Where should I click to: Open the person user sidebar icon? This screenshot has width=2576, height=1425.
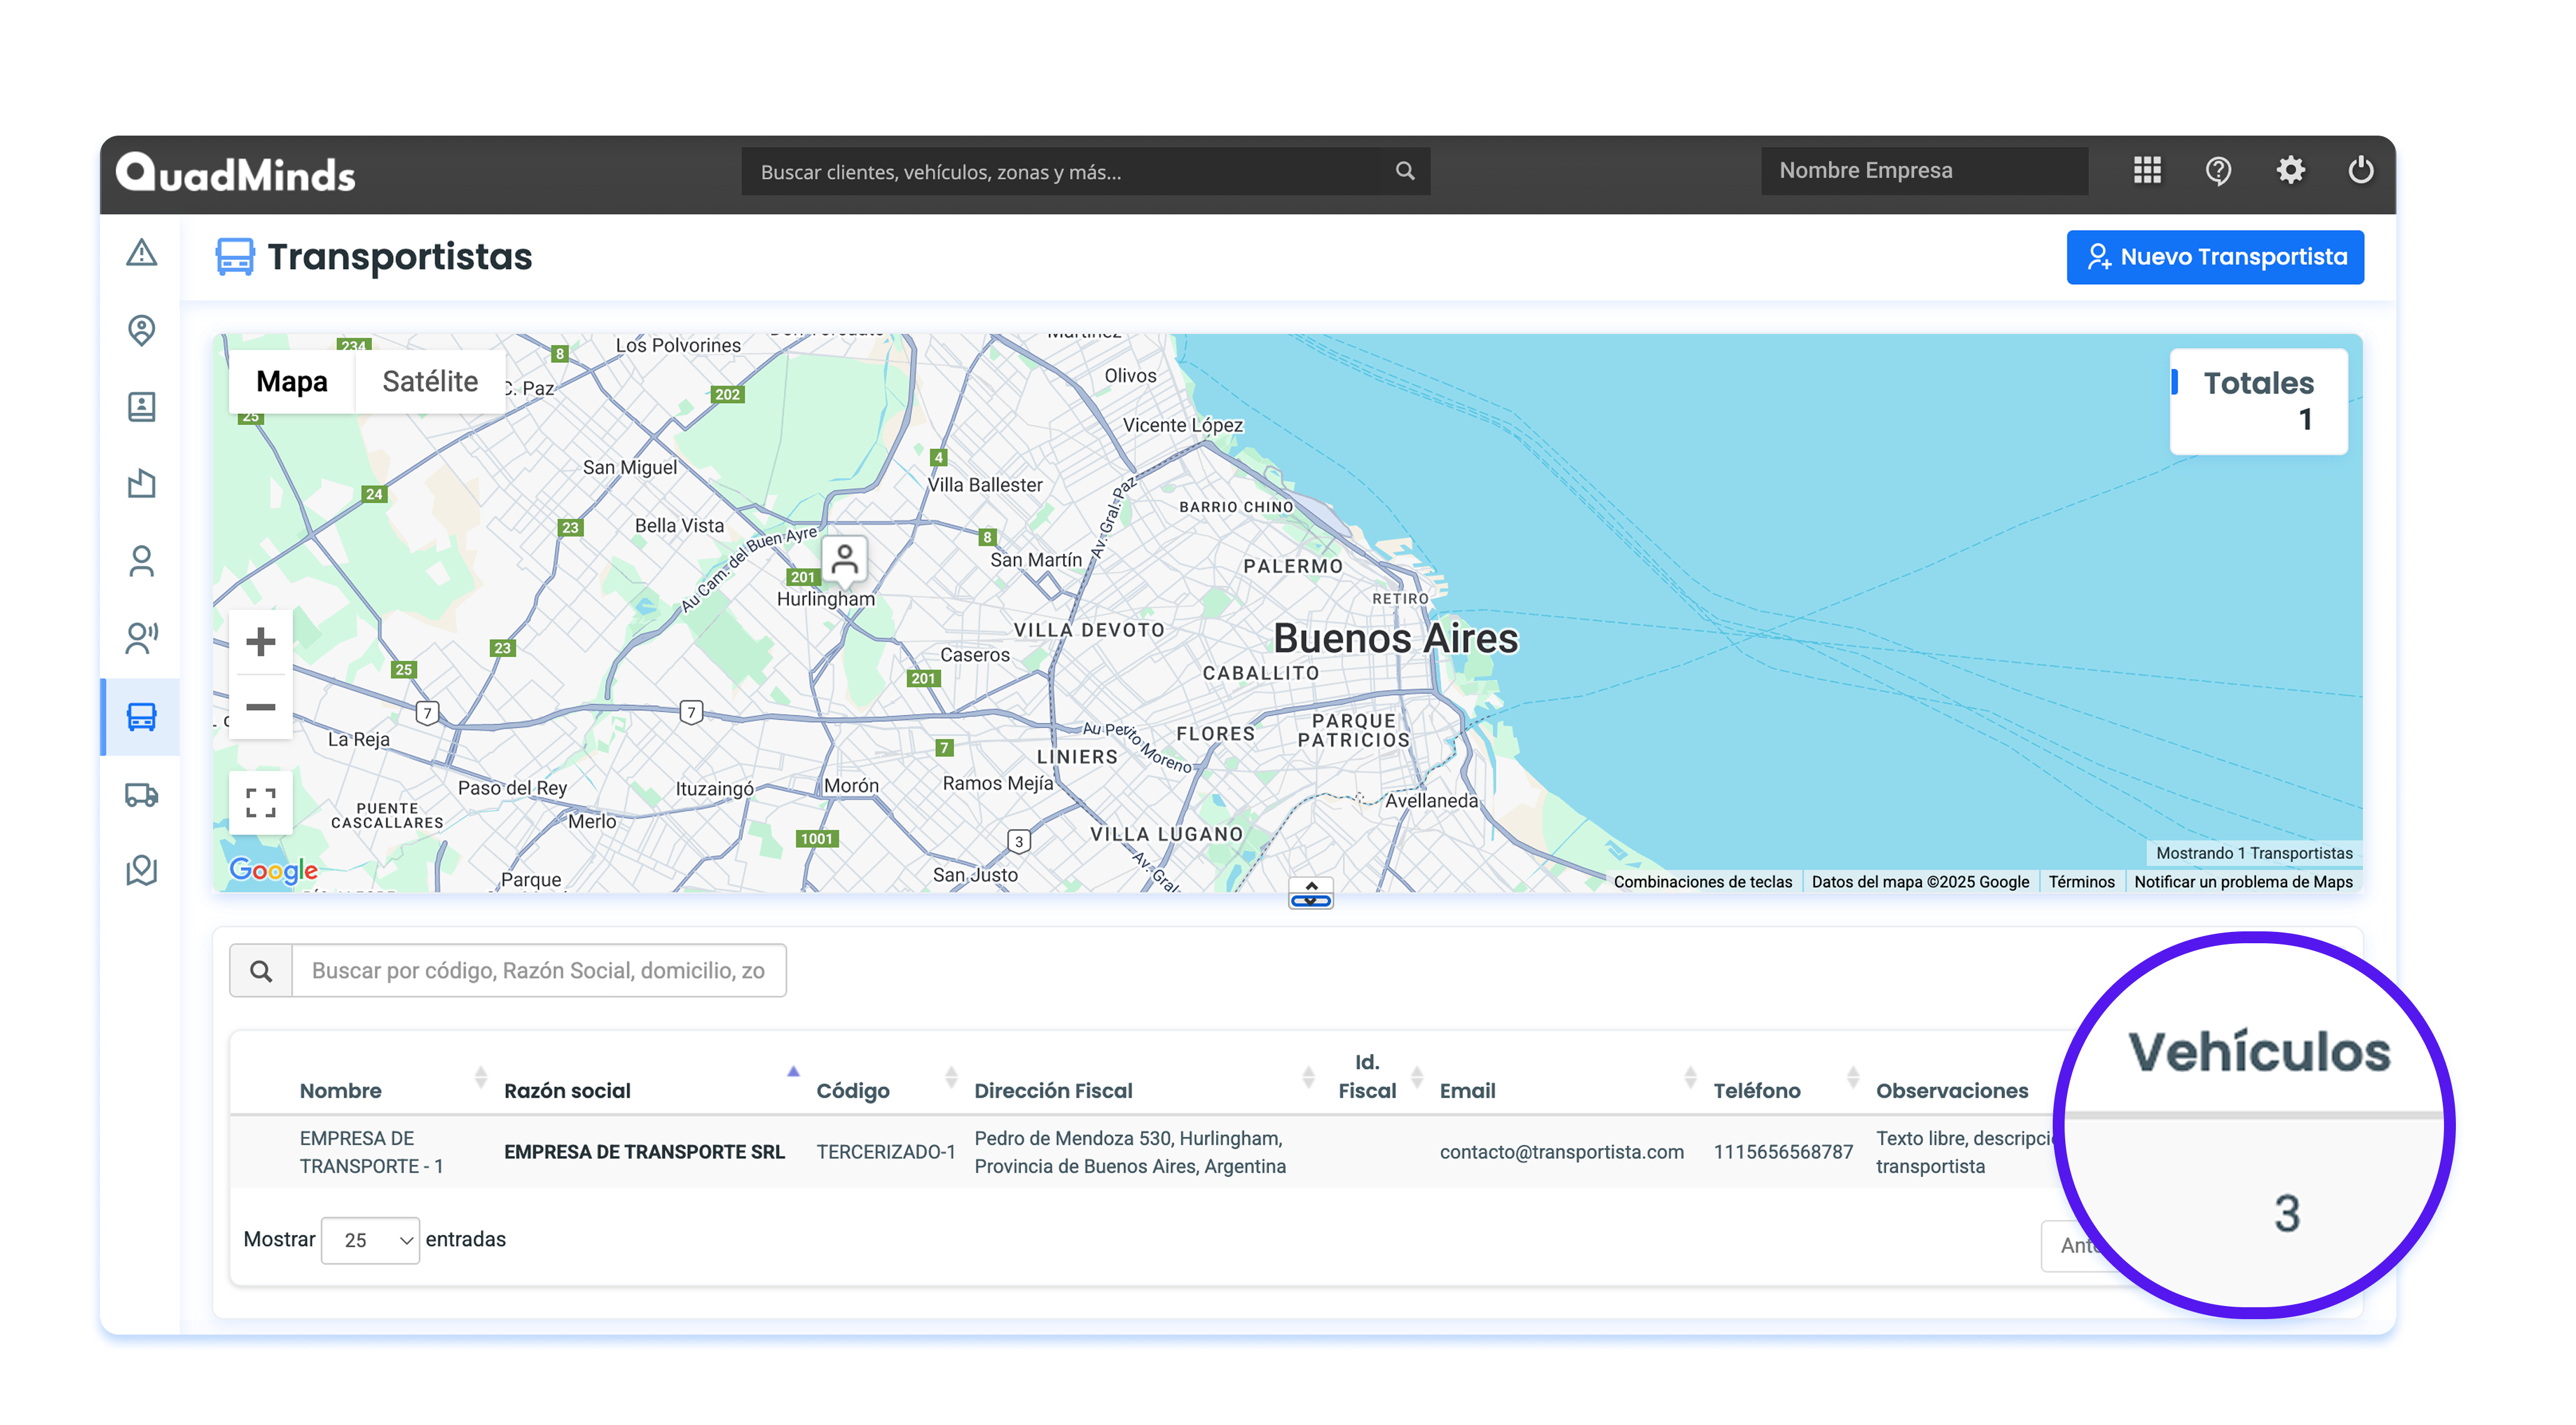click(141, 561)
